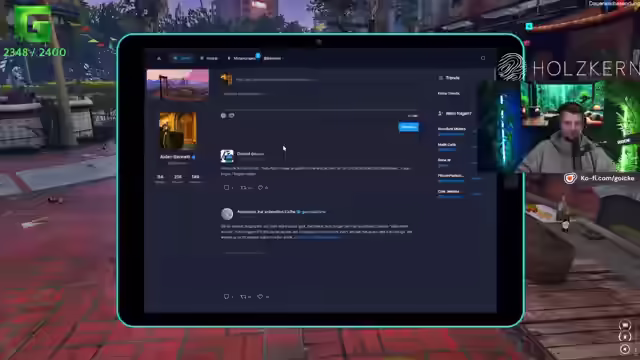Open the first post author's avatar

[227, 156]
